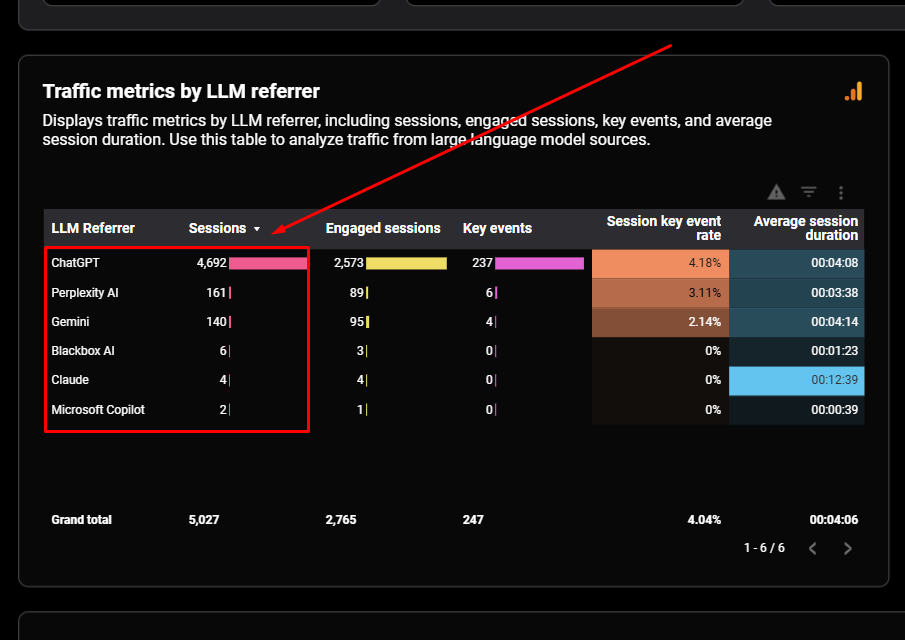Go to the previous page of results
Screen dimensions: 905x640
click(812, 548)
